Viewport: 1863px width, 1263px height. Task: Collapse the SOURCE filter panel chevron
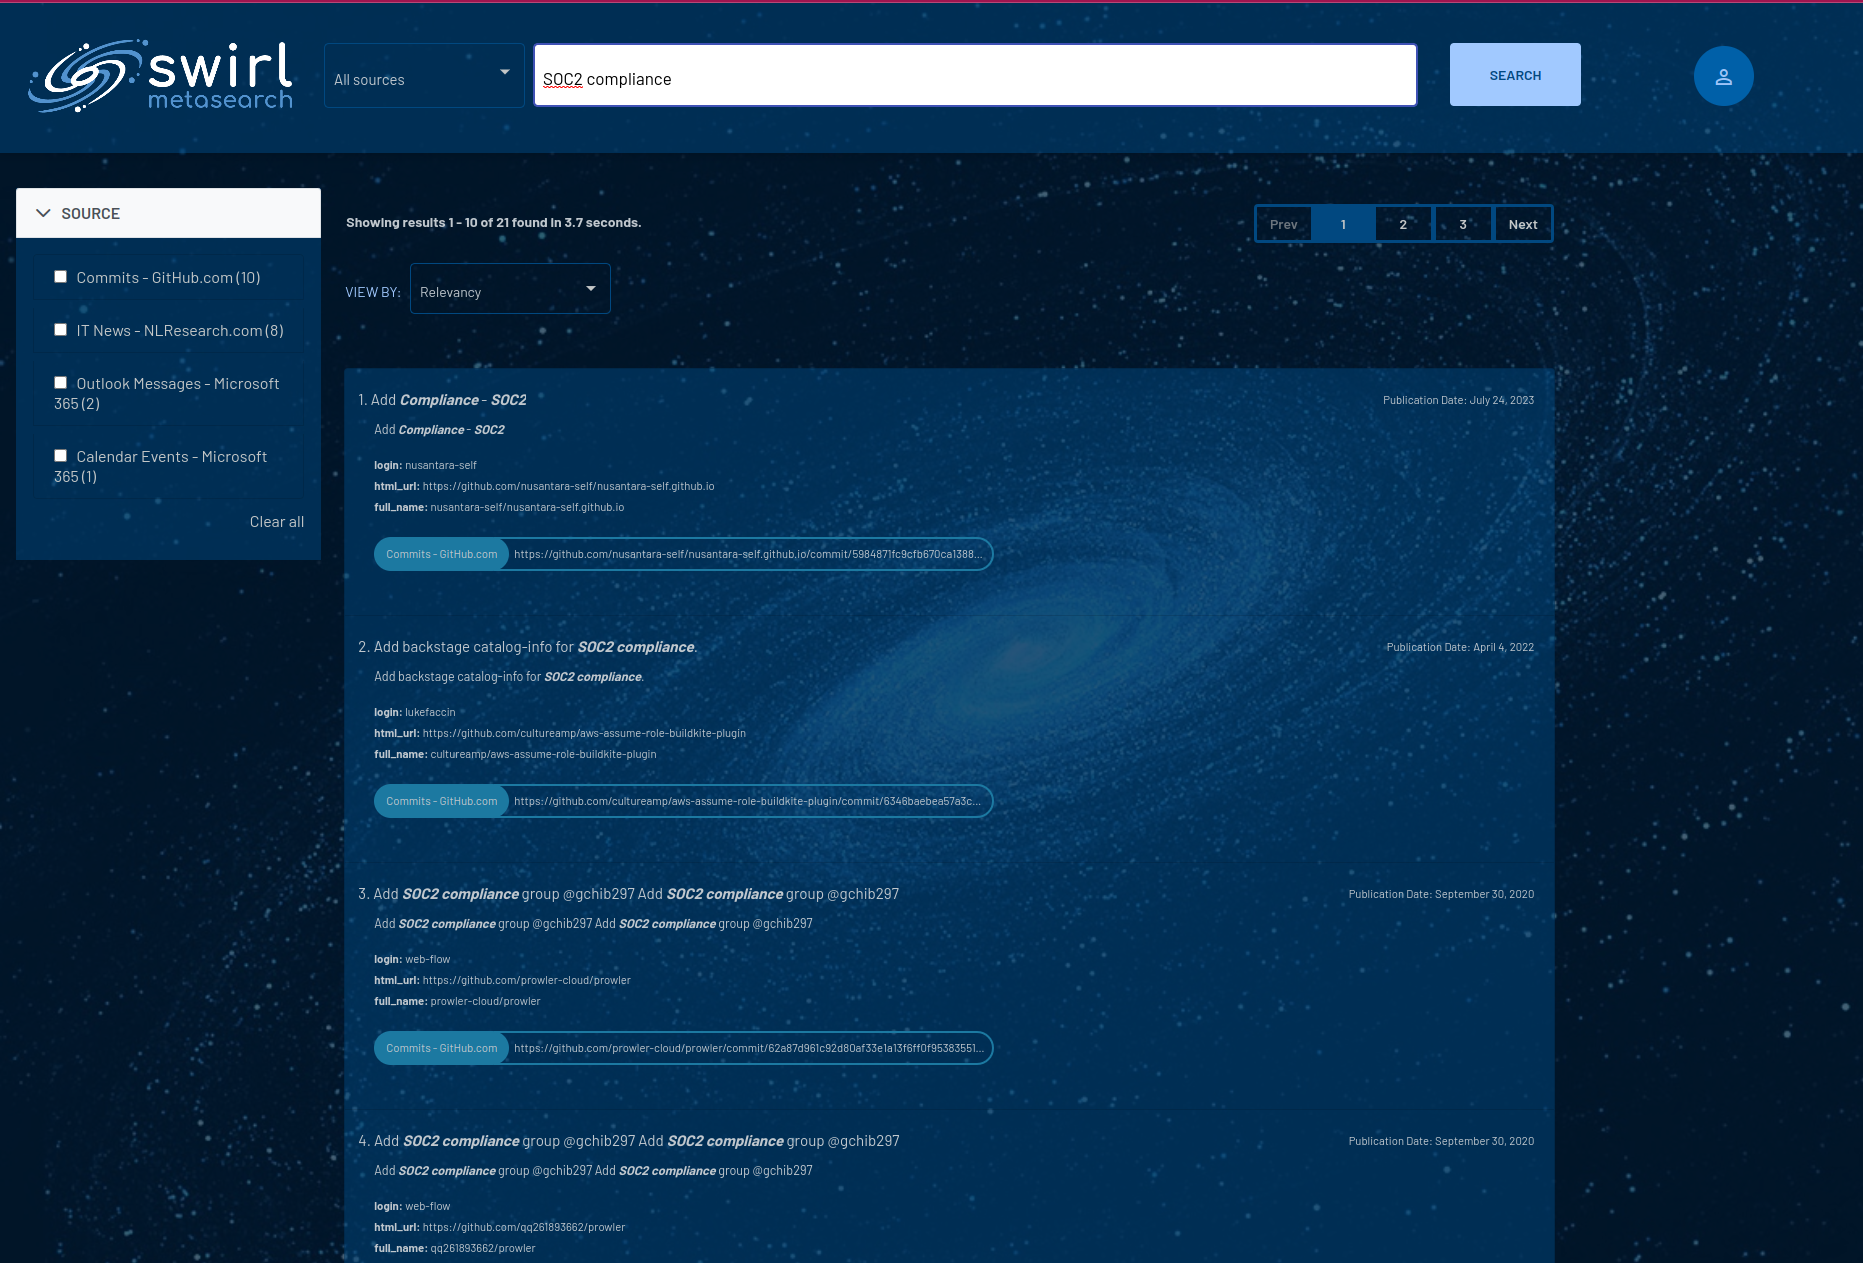pyautogui.click(x=43, y=213)
